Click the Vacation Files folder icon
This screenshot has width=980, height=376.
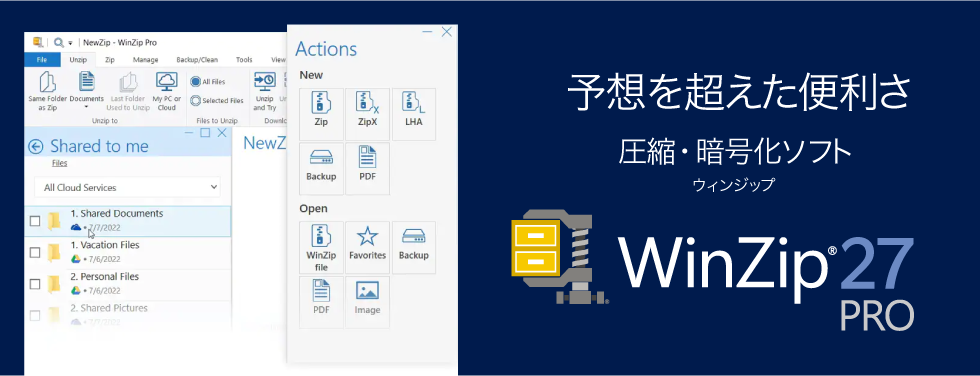[x=55, y=252]
